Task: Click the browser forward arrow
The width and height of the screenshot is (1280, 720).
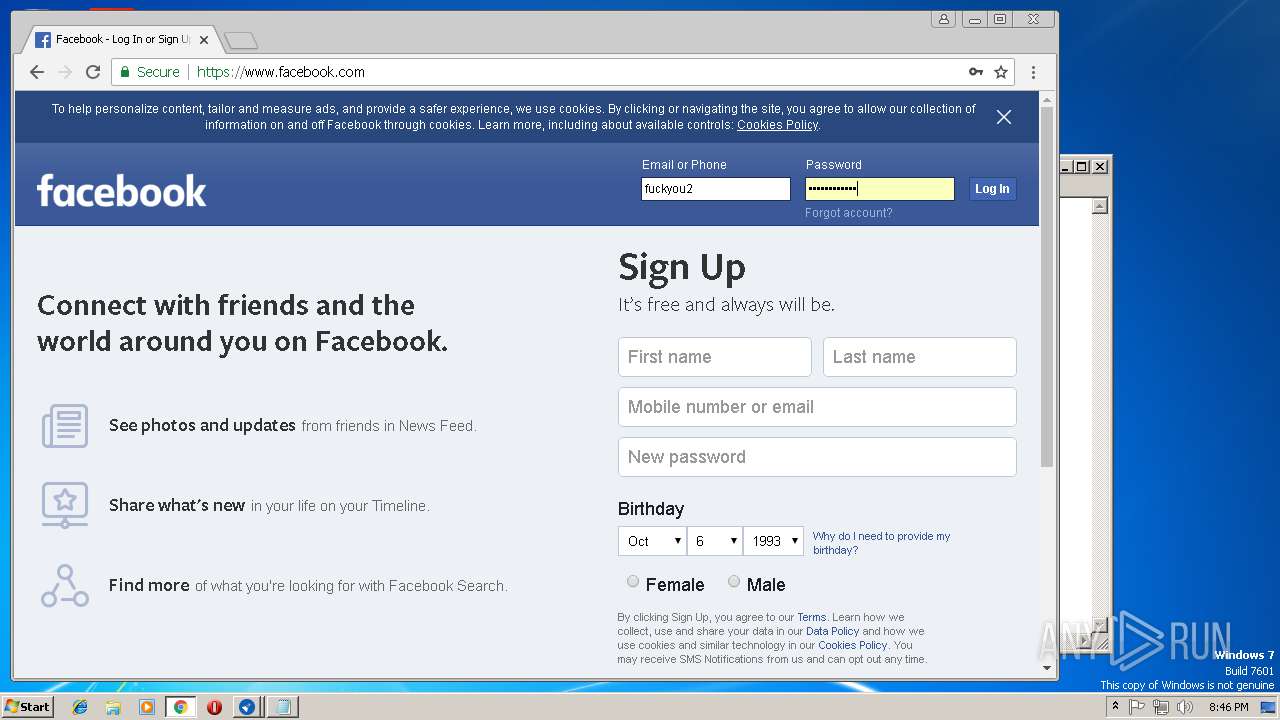Action: 65,72
